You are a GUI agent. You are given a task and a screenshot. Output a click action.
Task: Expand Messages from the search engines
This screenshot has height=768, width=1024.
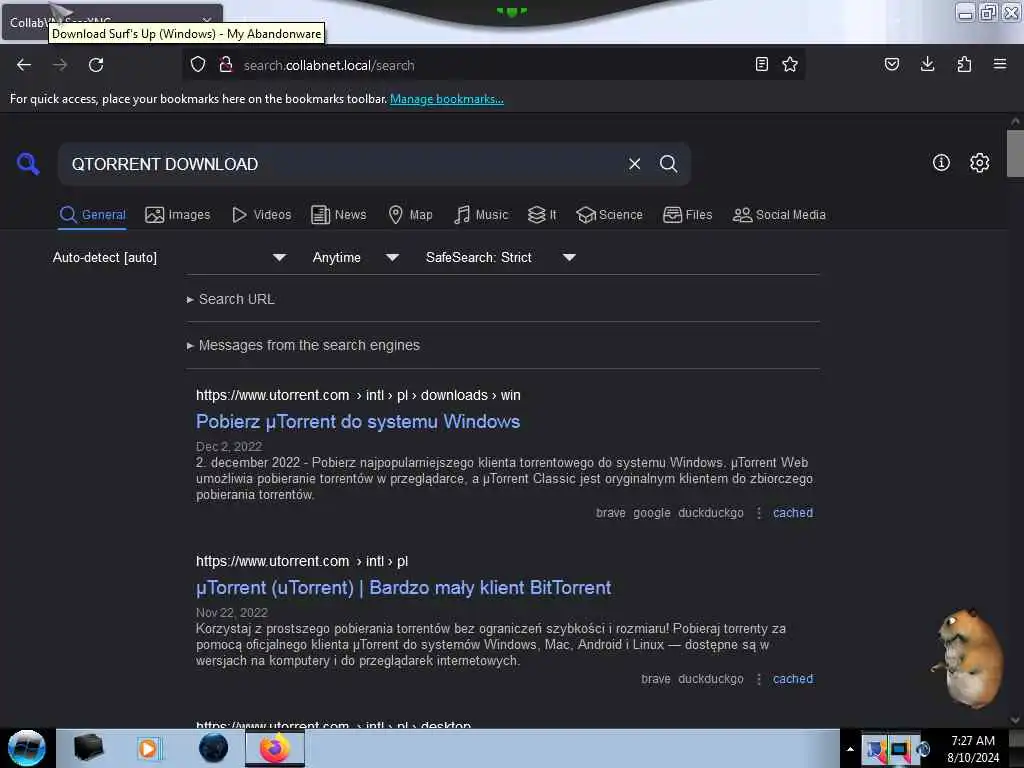303,345
